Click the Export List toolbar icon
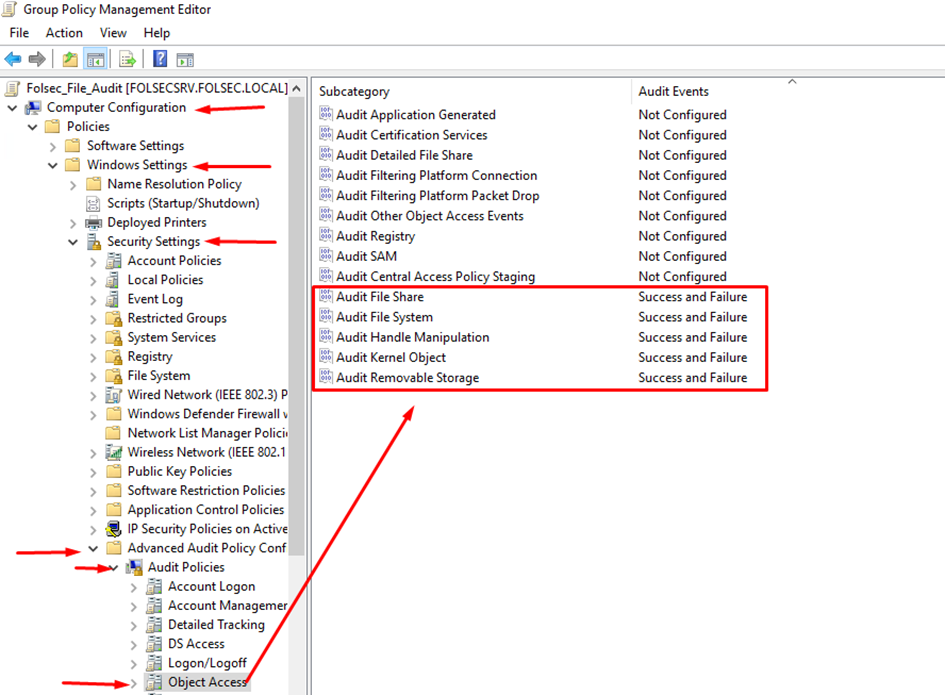The width and height of the screenshot is (945, 695). (x=127, y=59)
